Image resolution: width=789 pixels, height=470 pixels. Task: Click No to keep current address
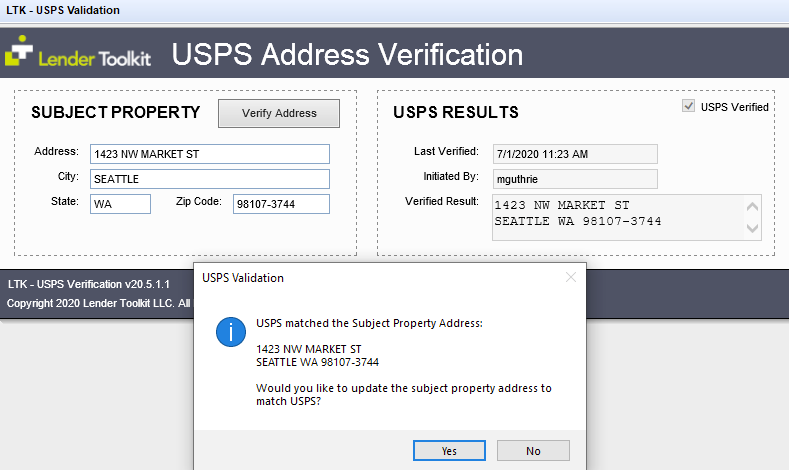click(x=533, y=451)
